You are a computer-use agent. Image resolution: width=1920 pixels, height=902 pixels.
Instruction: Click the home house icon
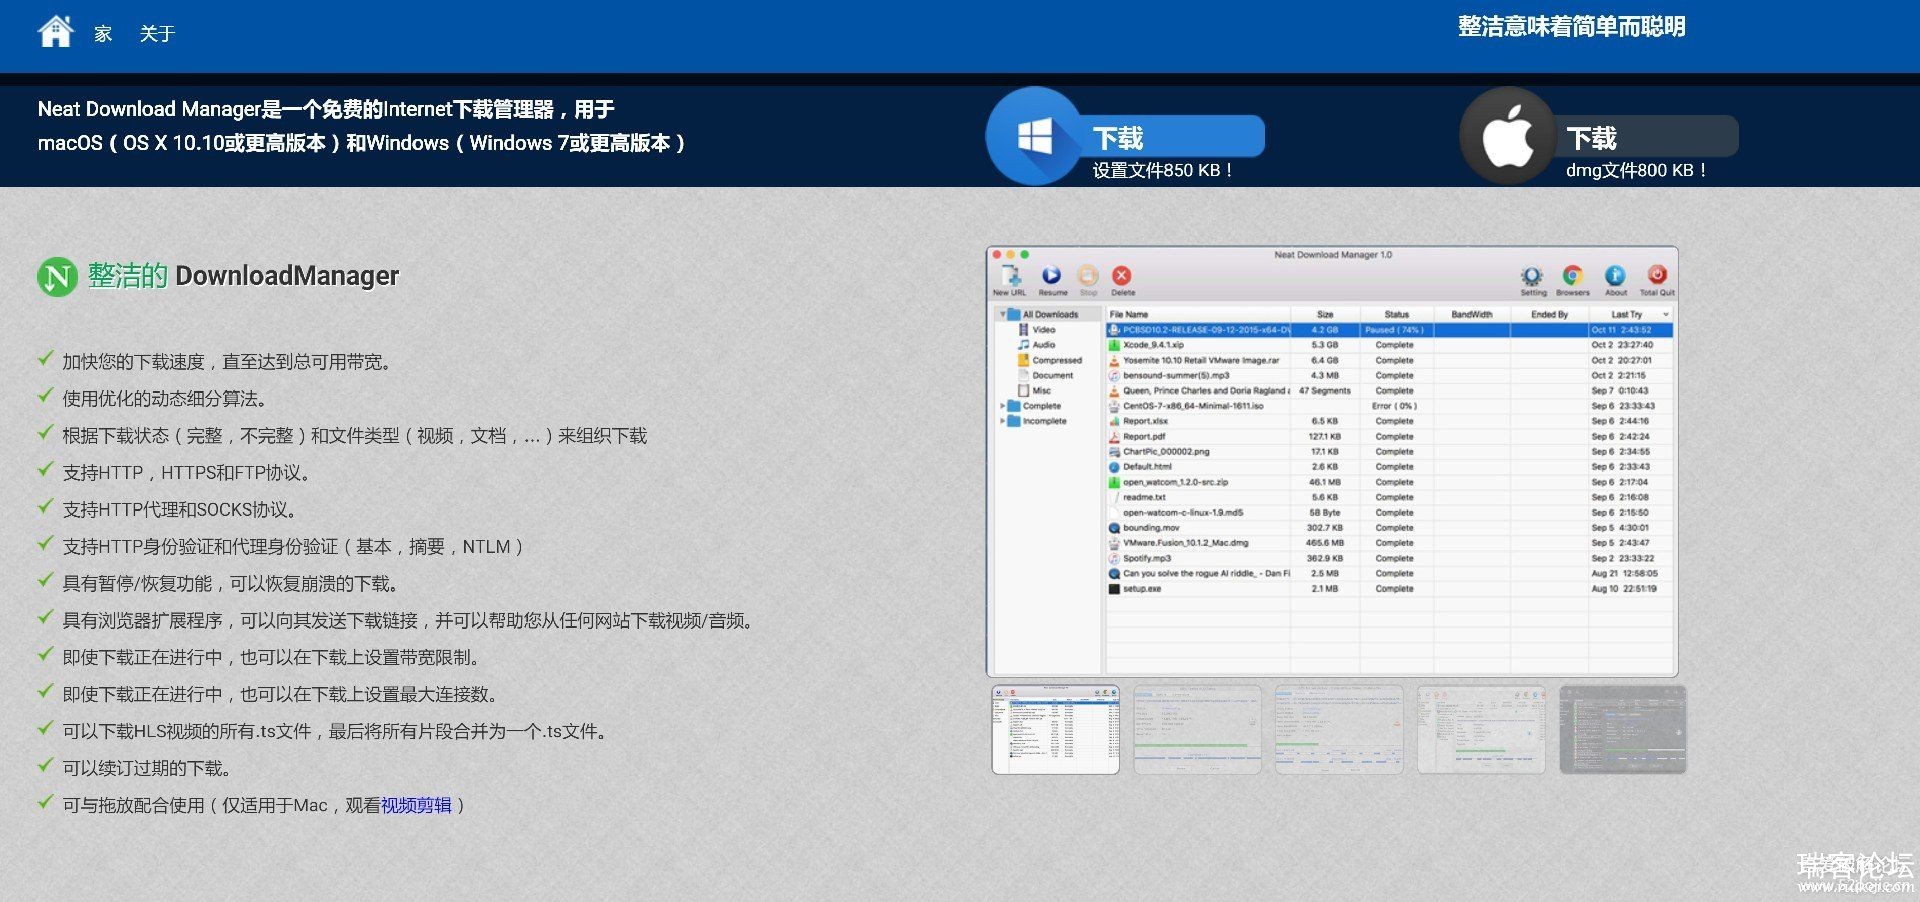coord(56,31)
